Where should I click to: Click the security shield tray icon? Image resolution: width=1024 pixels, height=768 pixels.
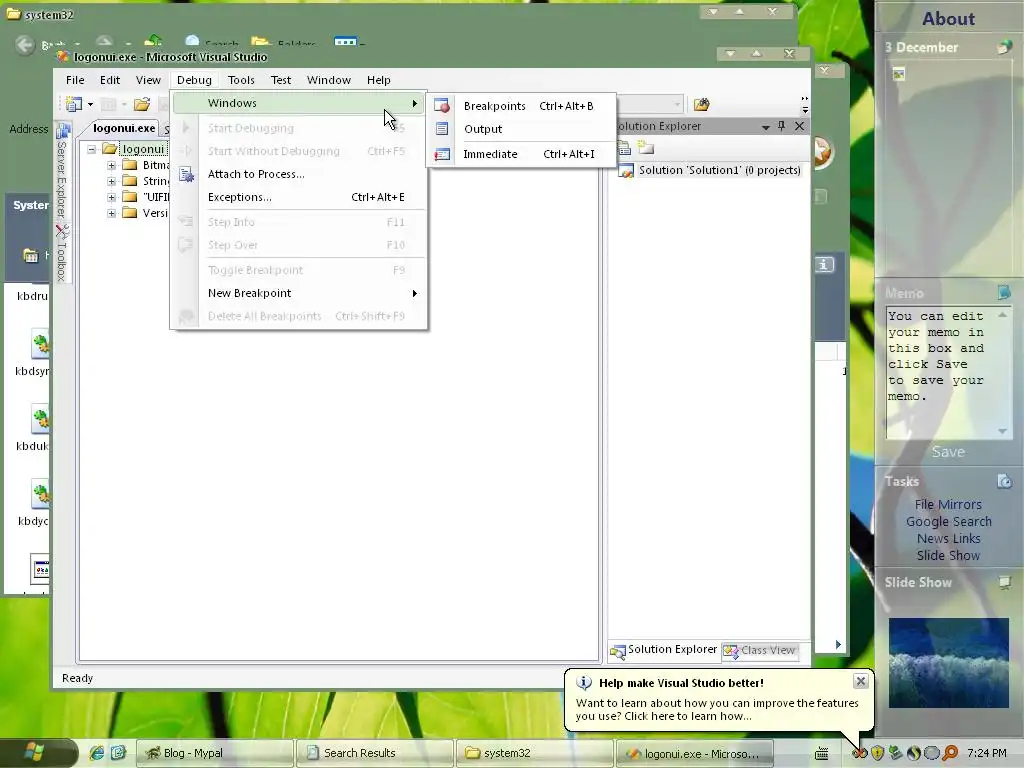(x=877, y=753)
